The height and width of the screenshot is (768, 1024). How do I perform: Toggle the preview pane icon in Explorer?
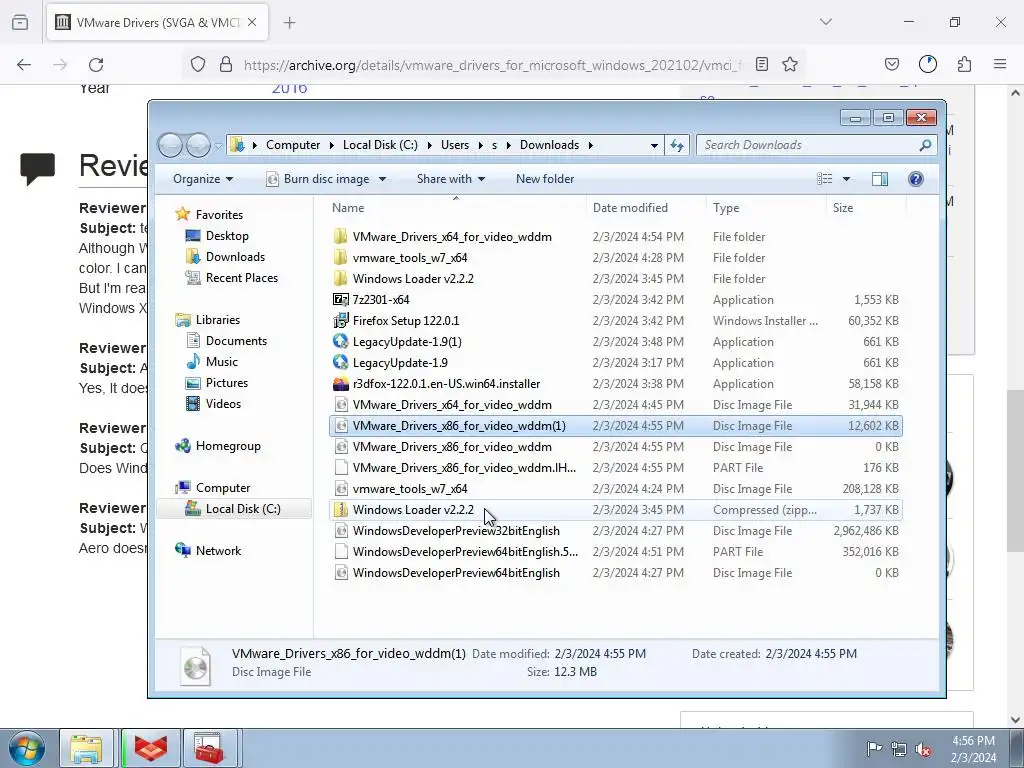(x=880, y=179)
